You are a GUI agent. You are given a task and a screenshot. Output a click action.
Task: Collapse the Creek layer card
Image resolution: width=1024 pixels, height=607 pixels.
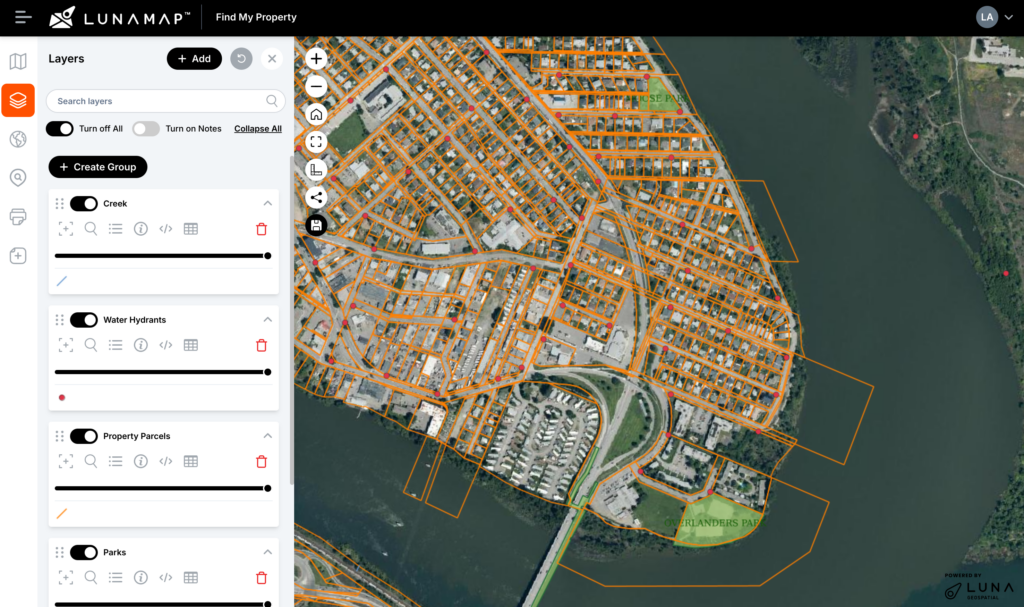268,204
